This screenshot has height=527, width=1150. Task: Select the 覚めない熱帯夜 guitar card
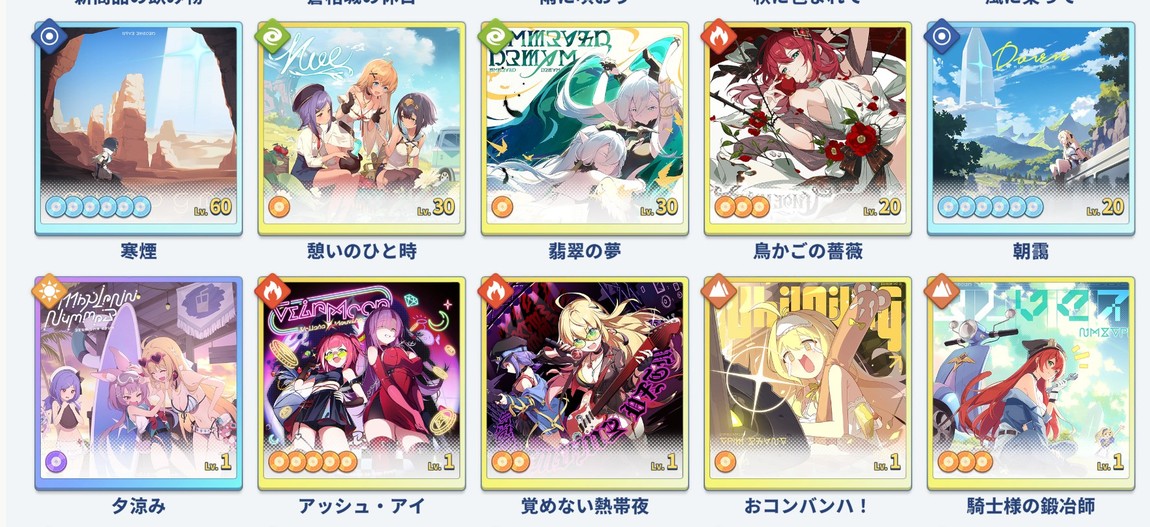coord(585,383)
